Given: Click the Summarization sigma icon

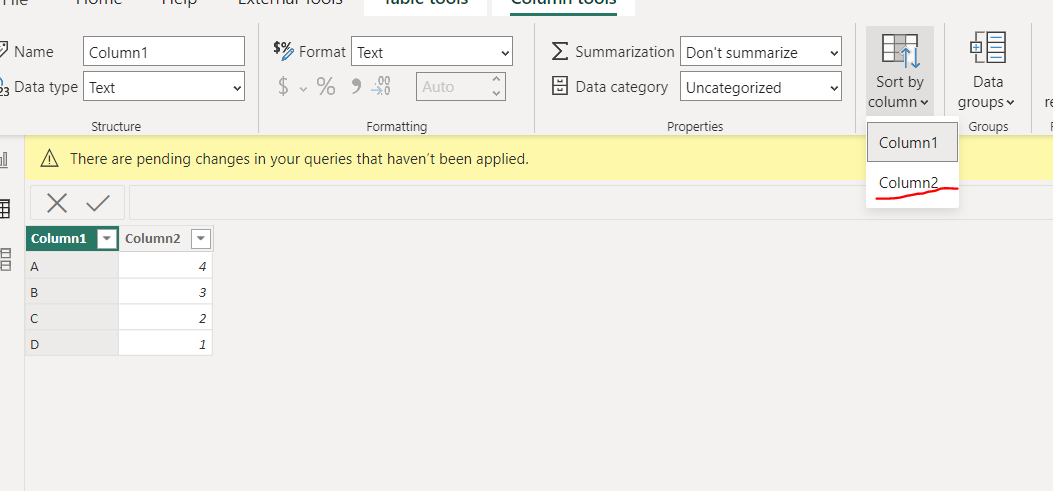Looking at the screenshot, I should coord(559,52).
